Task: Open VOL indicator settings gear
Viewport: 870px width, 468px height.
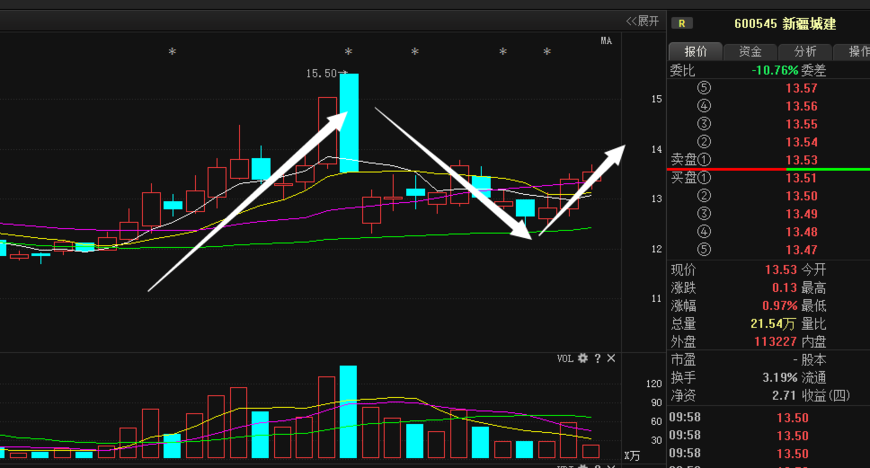Action: pos(583,358)
